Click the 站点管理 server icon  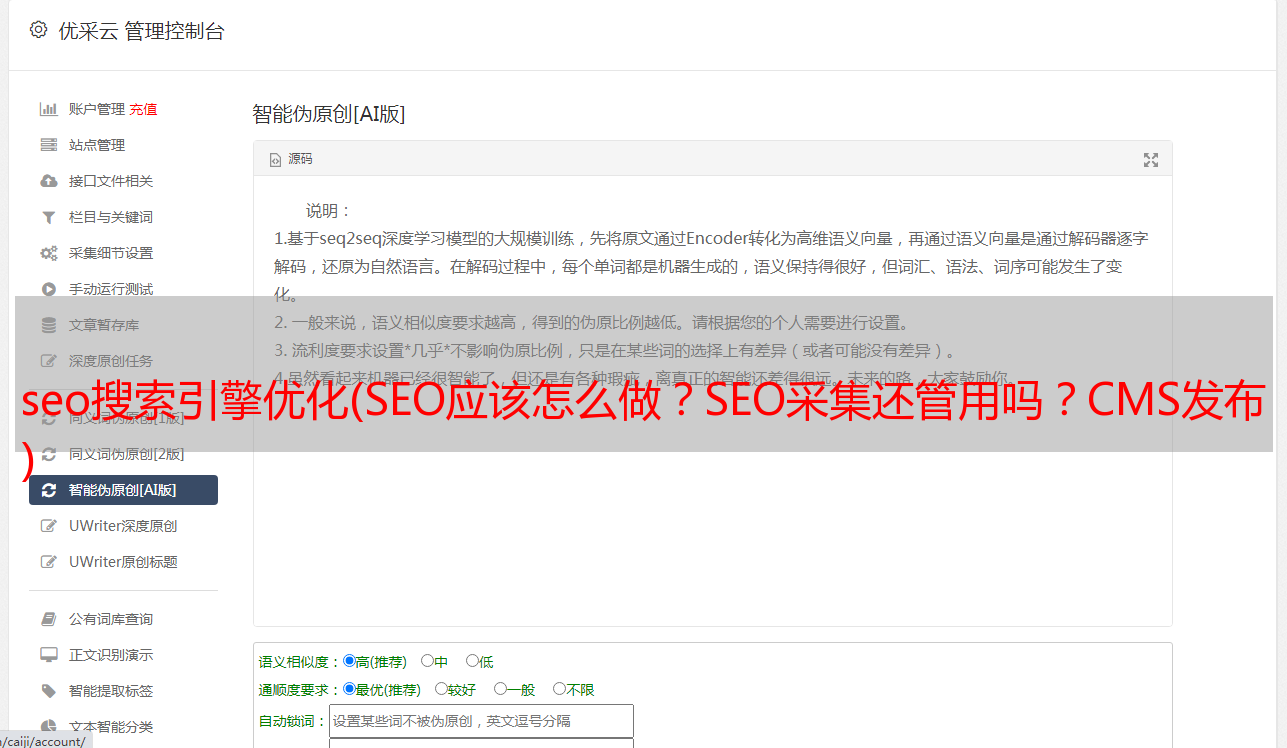[x=48, y=145]
